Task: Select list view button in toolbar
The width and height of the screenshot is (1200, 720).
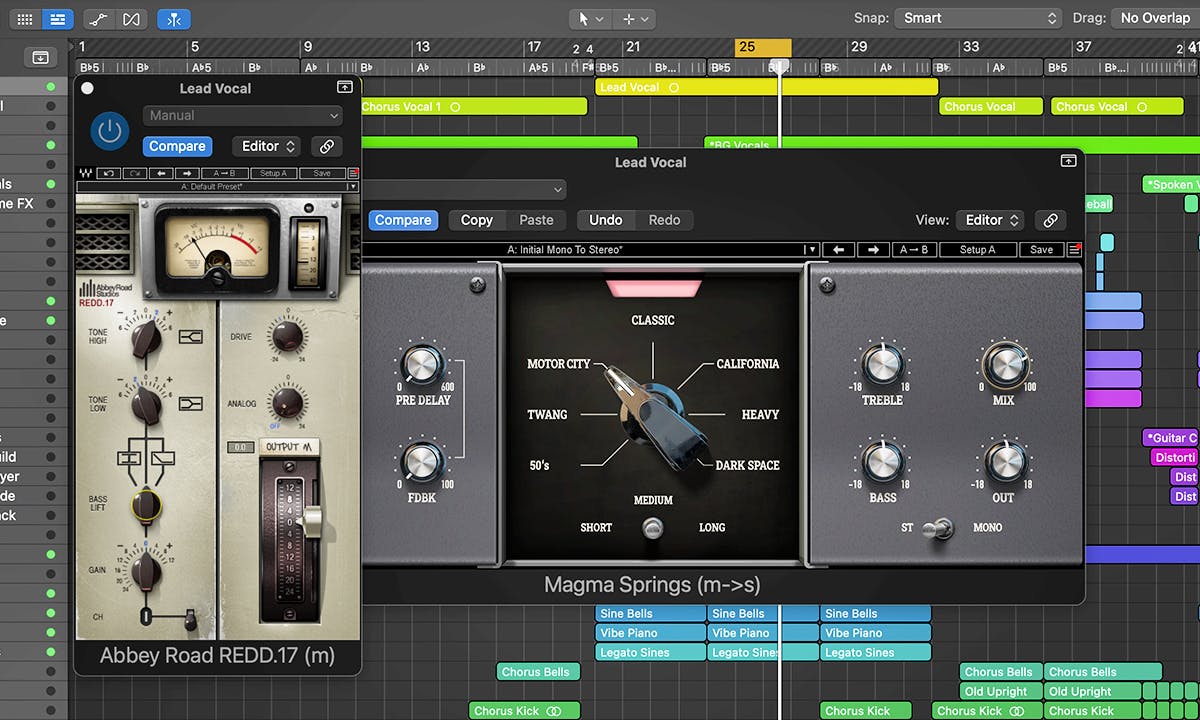Action: click(x=58, y=19)
